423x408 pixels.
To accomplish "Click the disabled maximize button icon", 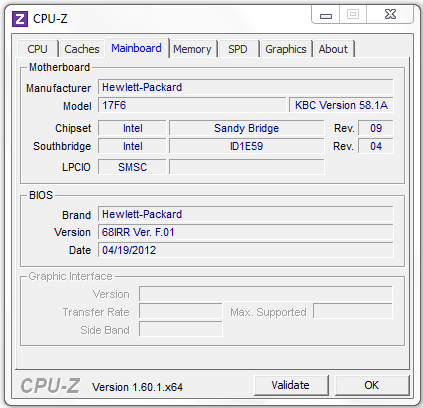I will [353, 15].
